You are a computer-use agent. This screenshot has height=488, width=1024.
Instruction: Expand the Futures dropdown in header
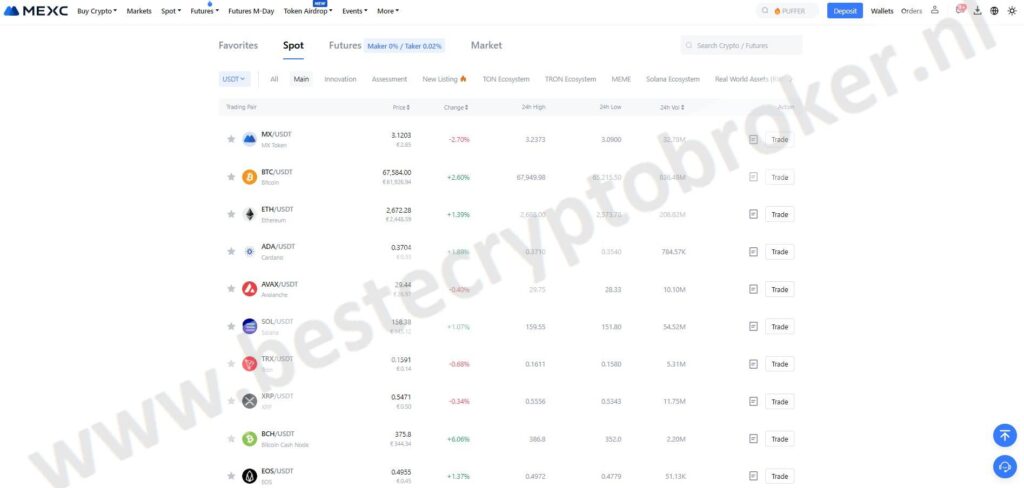click(x=204, y=11)
